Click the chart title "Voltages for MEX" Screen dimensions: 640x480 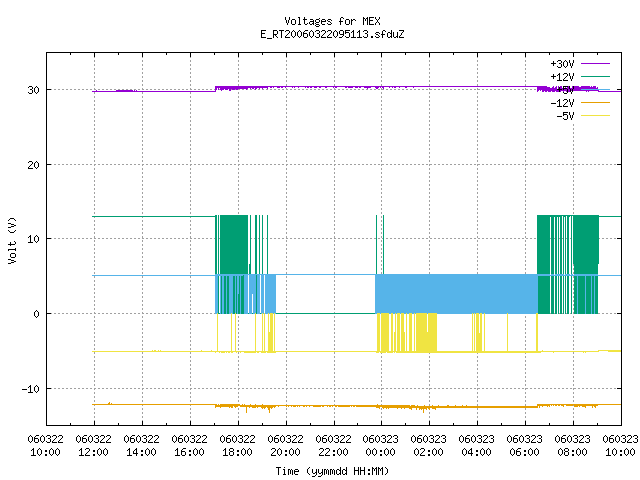click(x=332, y=21)
